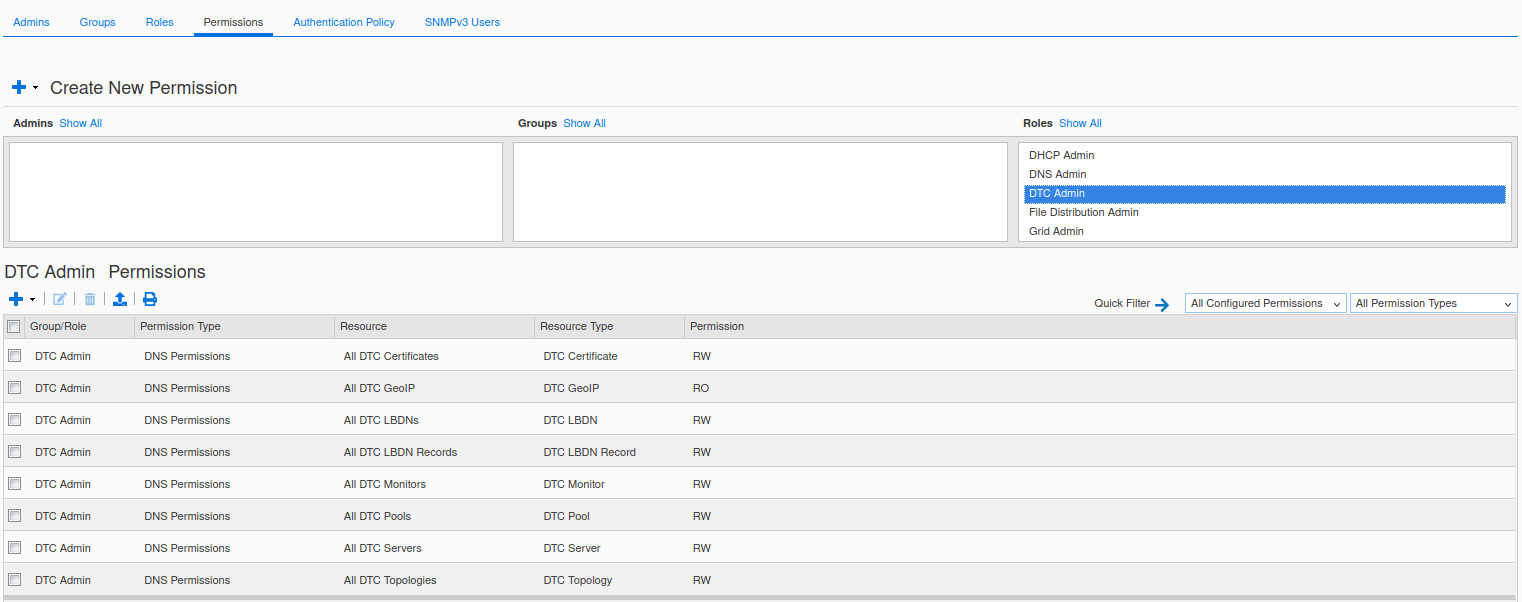The height and width of the screenshot is (602, 1522).
Task: Click the trash delete icon in toolbar
Action: tap(90, 299)
